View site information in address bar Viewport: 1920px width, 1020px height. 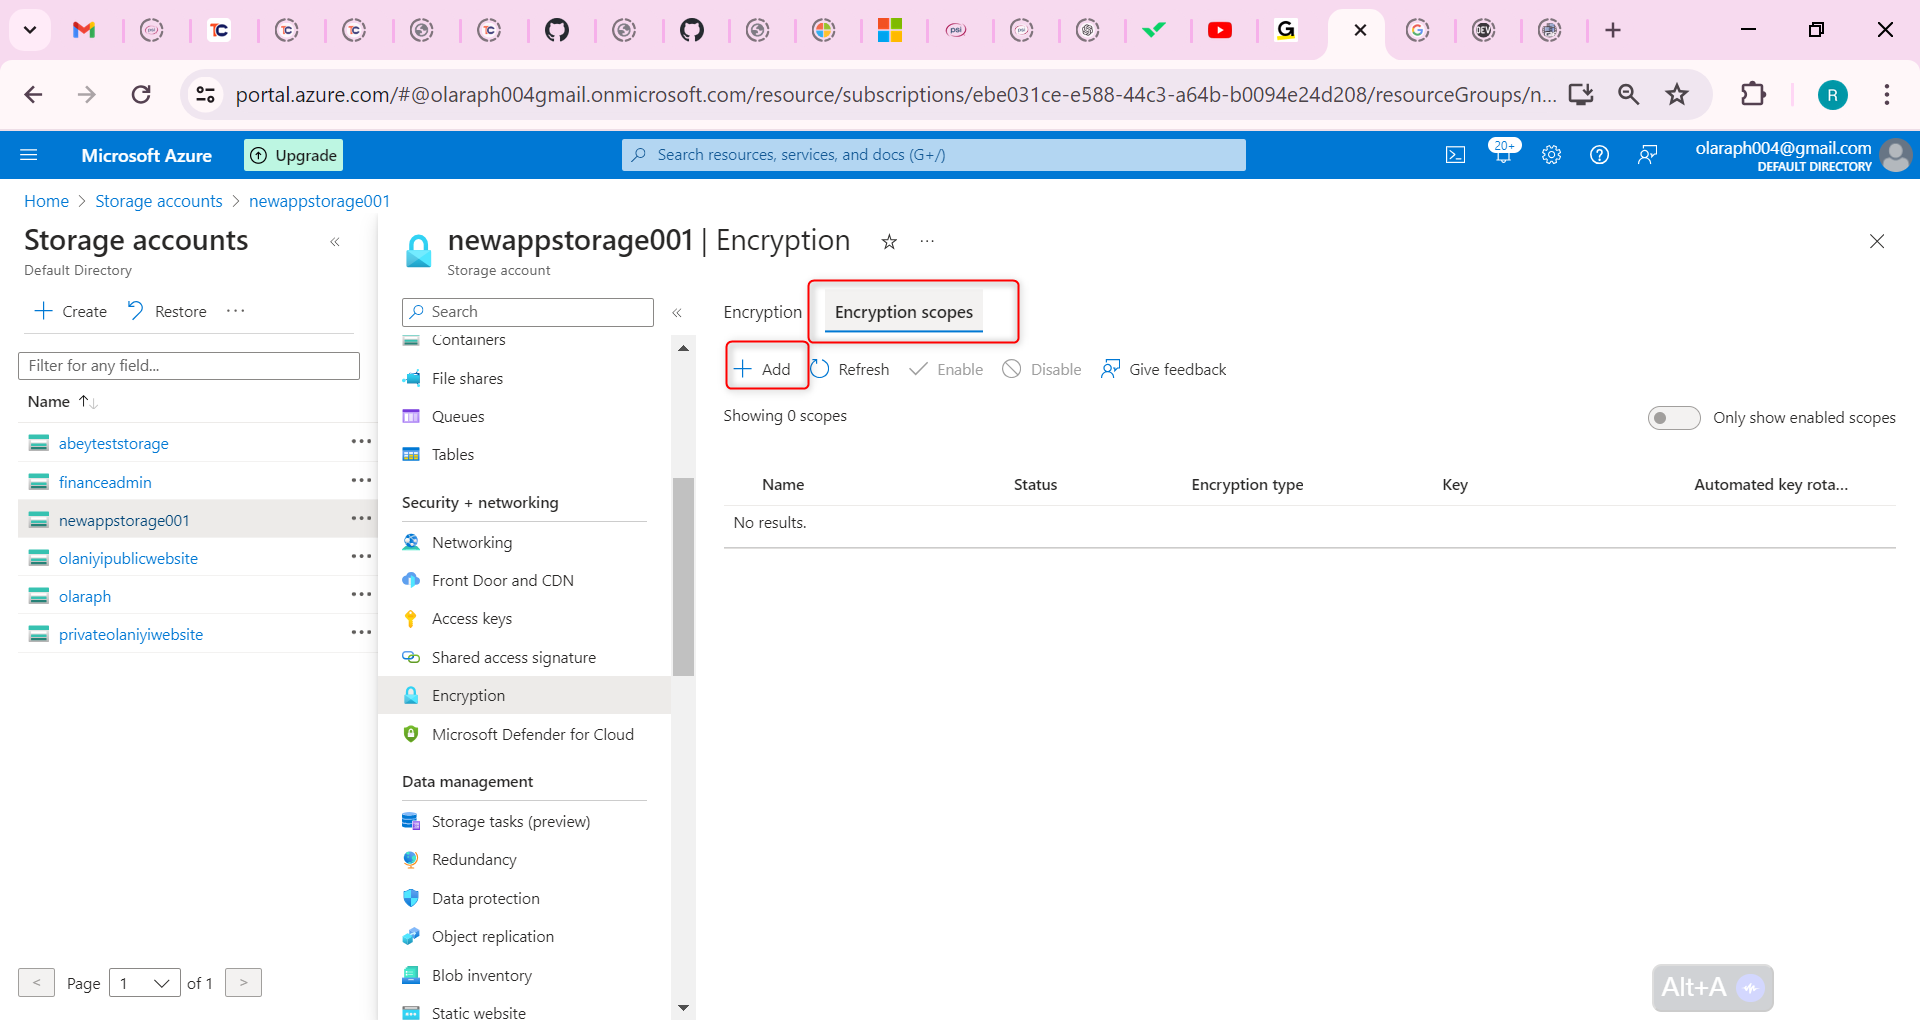point(205,95)
